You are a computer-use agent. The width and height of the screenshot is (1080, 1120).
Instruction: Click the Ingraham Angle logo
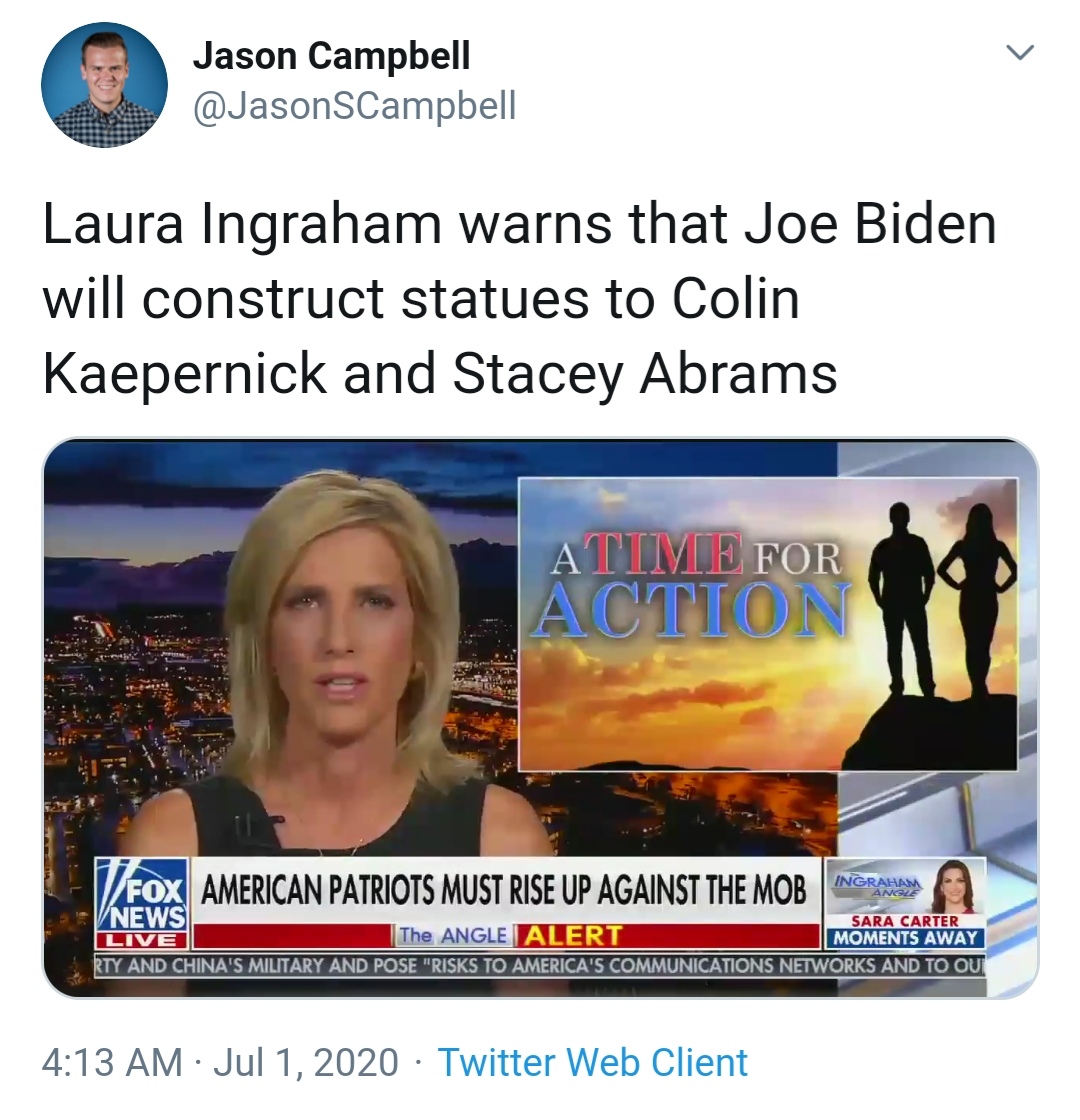(x=877, y=884)
